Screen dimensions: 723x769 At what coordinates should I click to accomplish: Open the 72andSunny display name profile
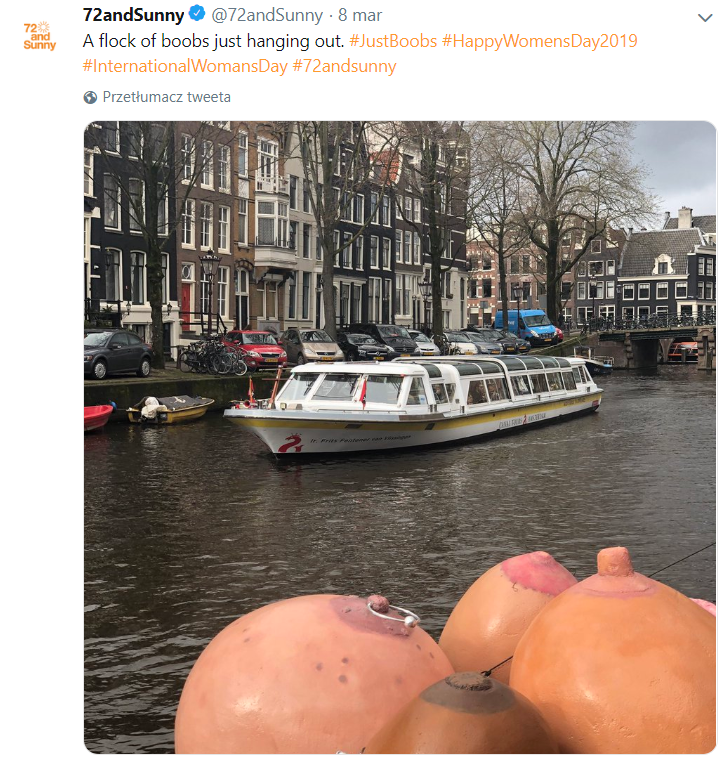[x=133, y=15]
